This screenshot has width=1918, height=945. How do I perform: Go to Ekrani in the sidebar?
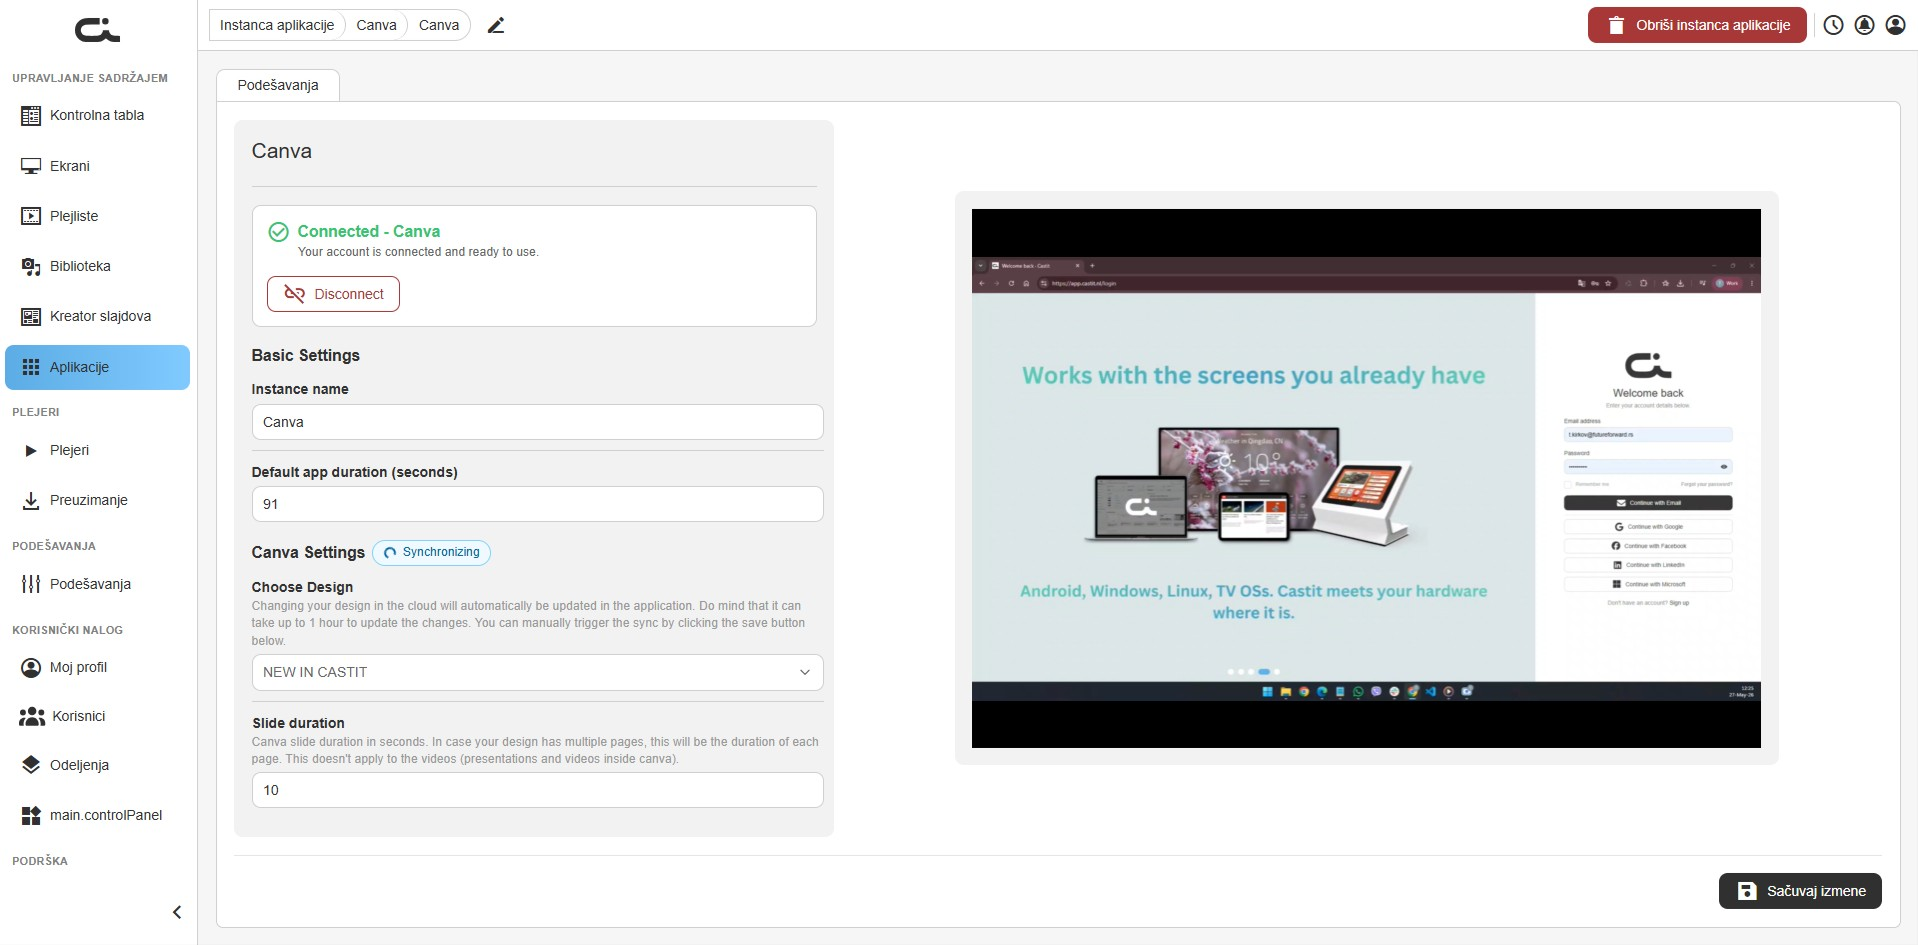point(97,166)
